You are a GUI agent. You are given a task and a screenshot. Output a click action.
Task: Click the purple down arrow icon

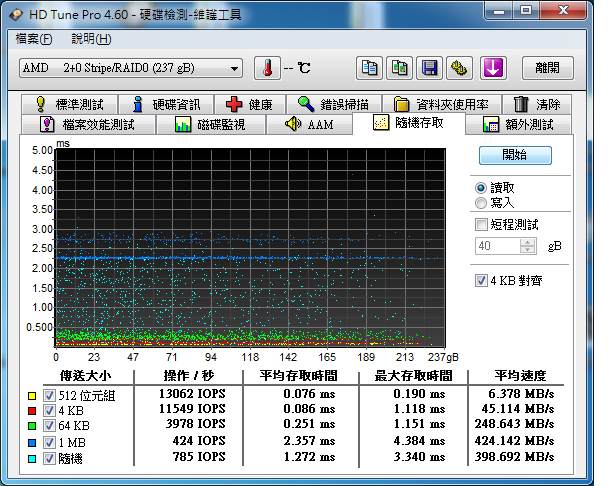(493, 68)
